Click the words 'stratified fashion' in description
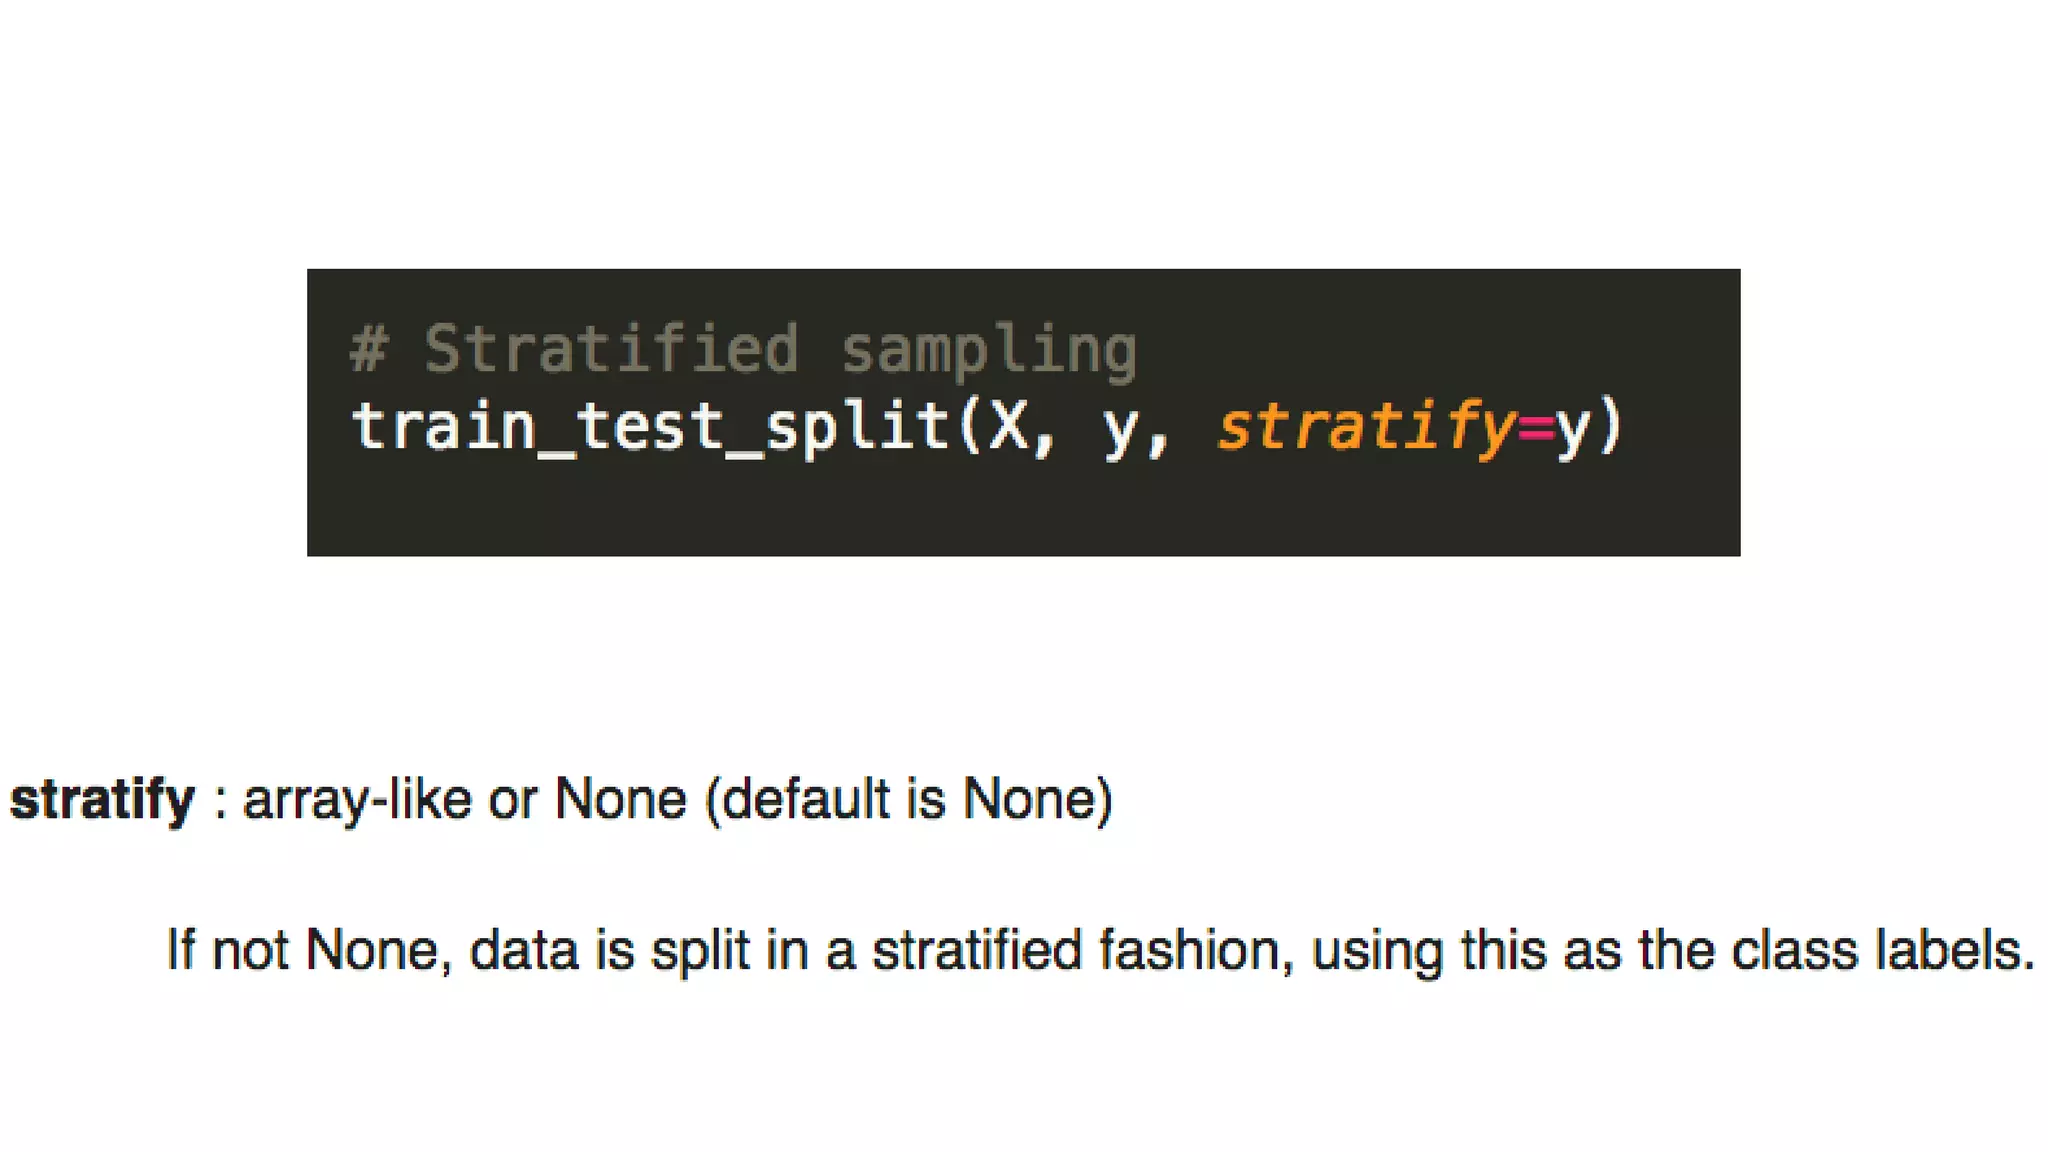The width and height of the screenshot is (2048, 1152). (x=1077, y=950)
